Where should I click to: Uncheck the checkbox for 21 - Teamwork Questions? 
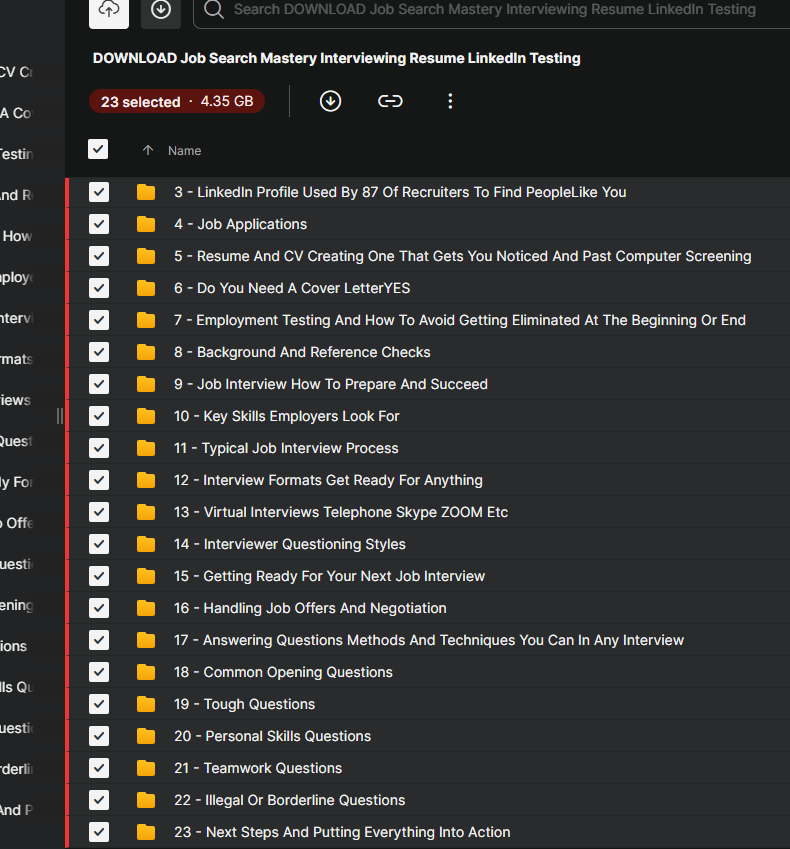[99, 768]
